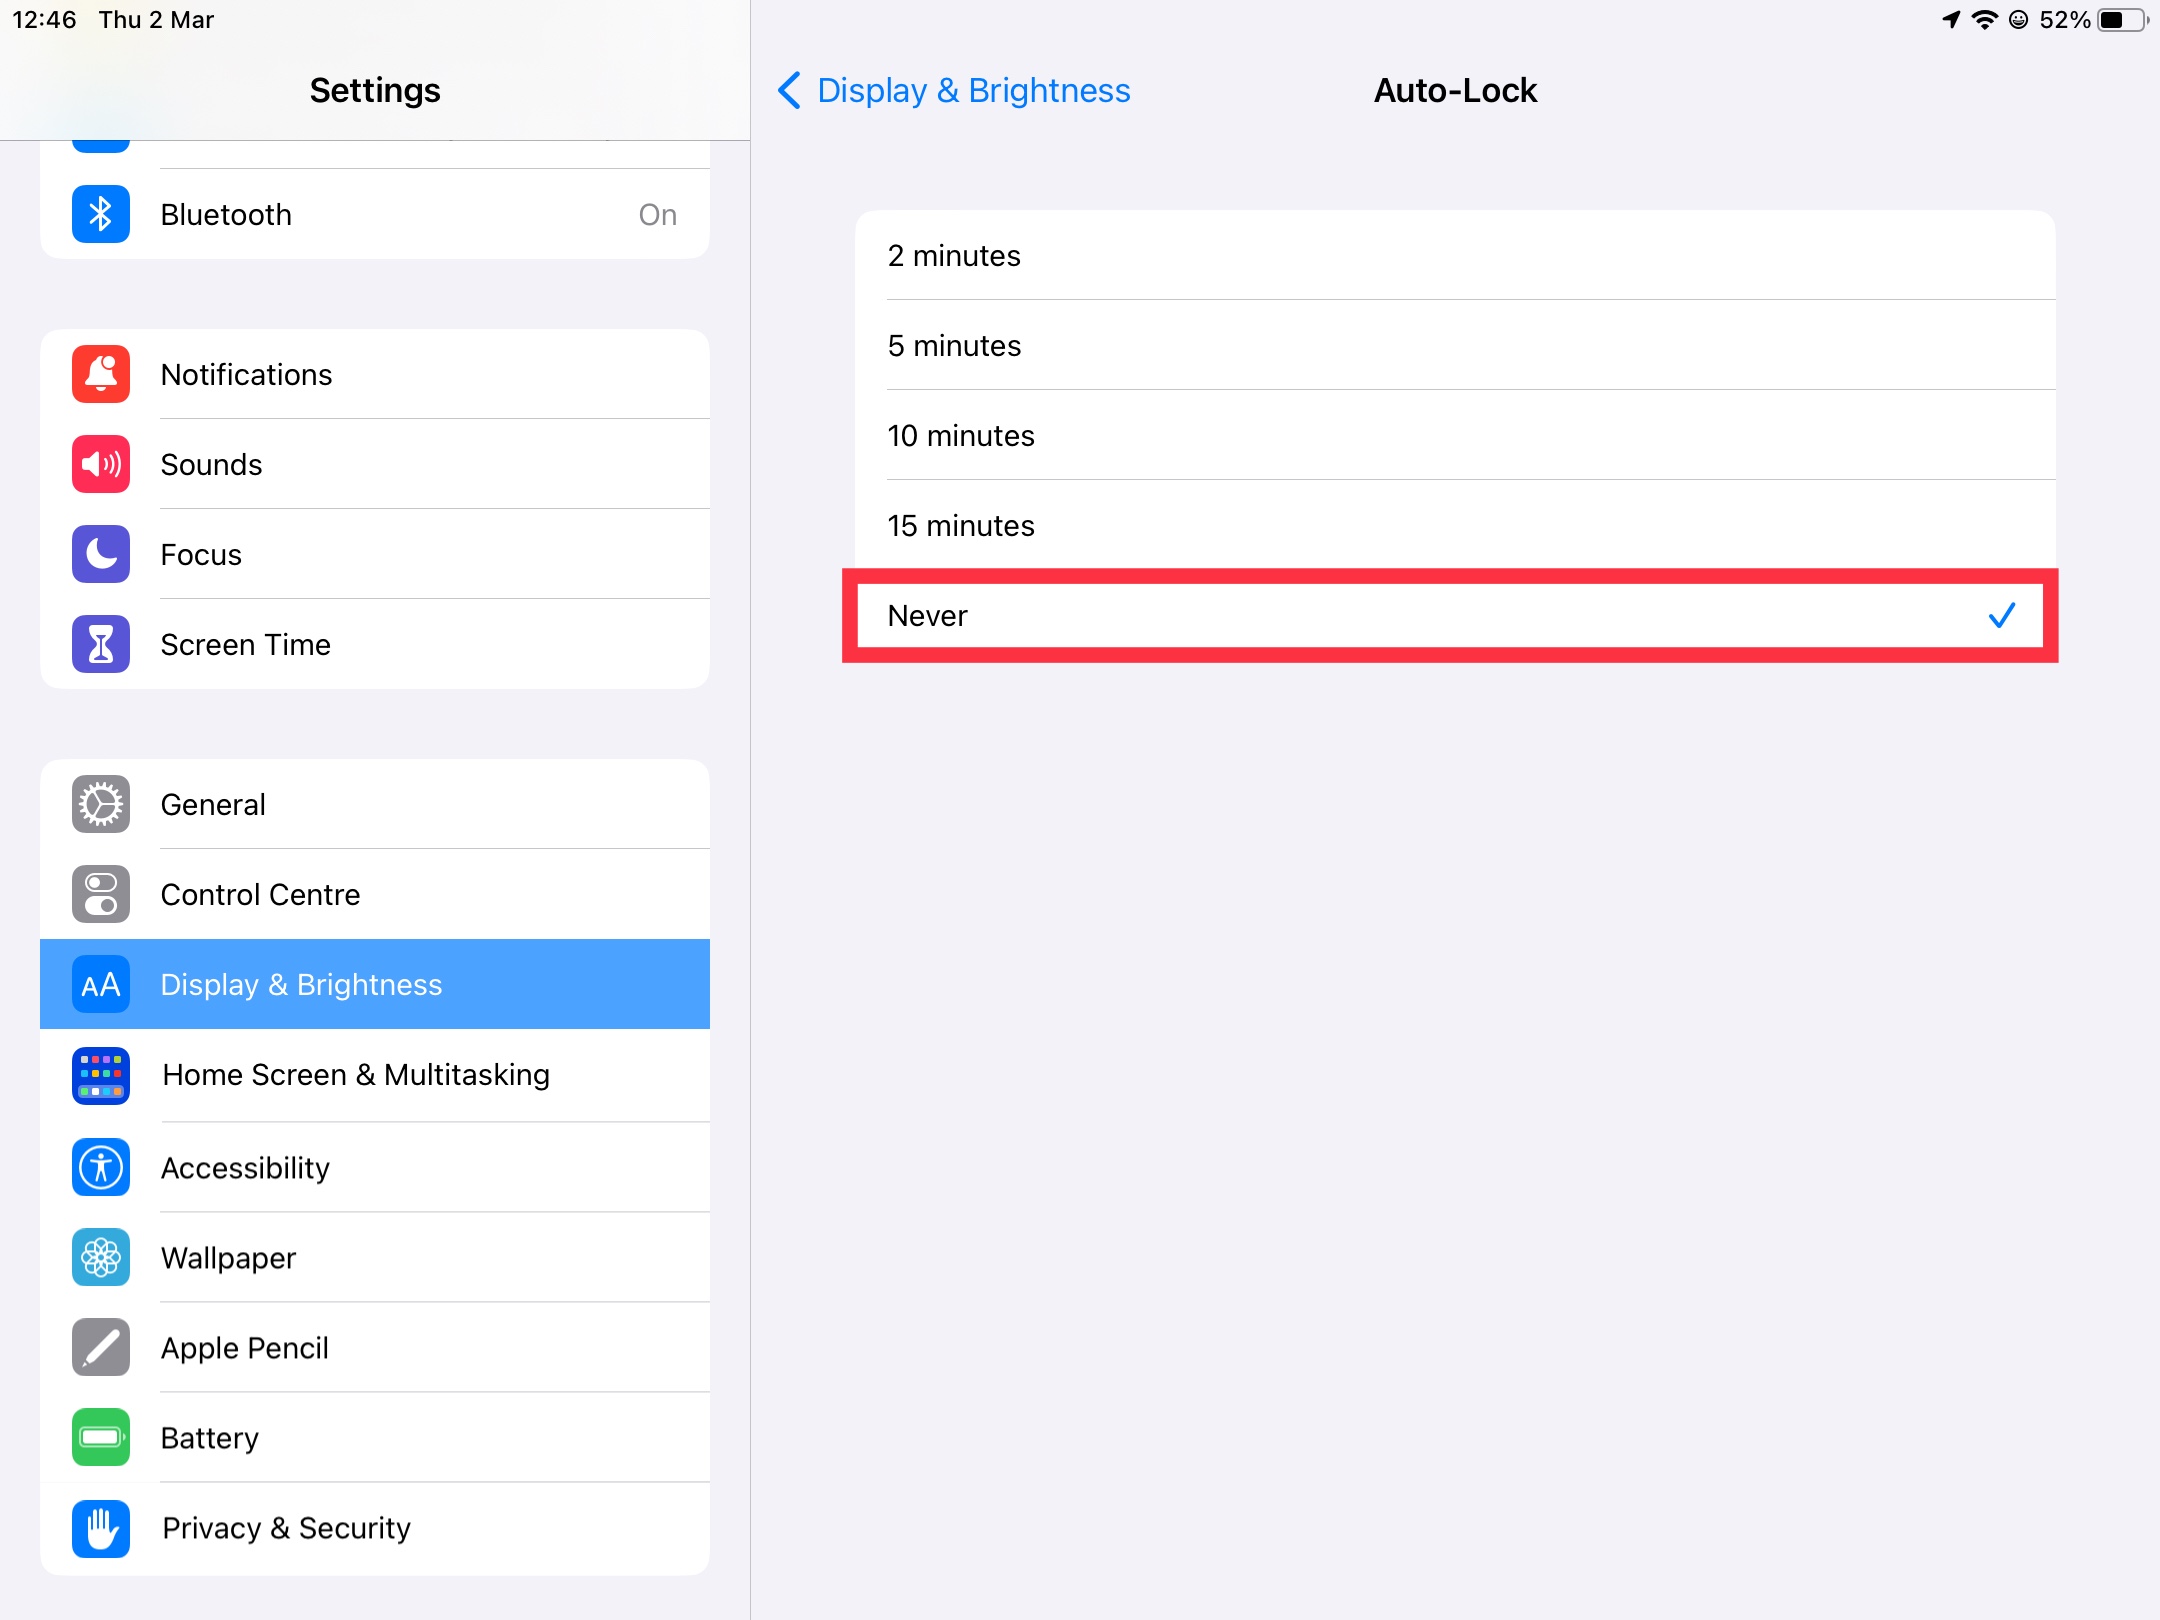2160x1620 pixels.
Task: Tap the Apple Pencil icon
Action: point(101,1347)
